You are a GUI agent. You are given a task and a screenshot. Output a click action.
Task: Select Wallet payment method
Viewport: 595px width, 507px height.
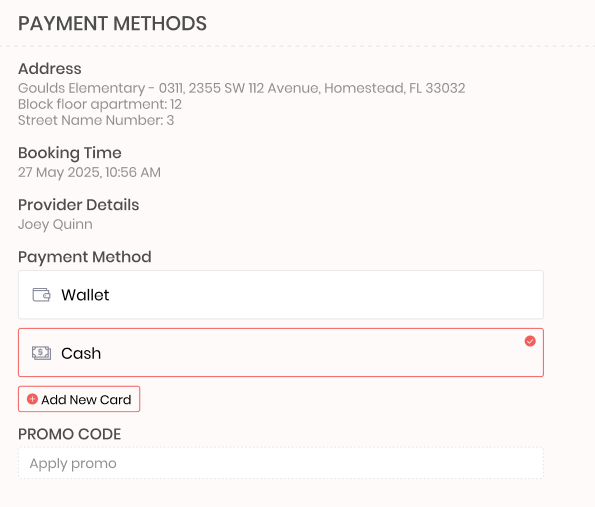[x=281, y=294]
